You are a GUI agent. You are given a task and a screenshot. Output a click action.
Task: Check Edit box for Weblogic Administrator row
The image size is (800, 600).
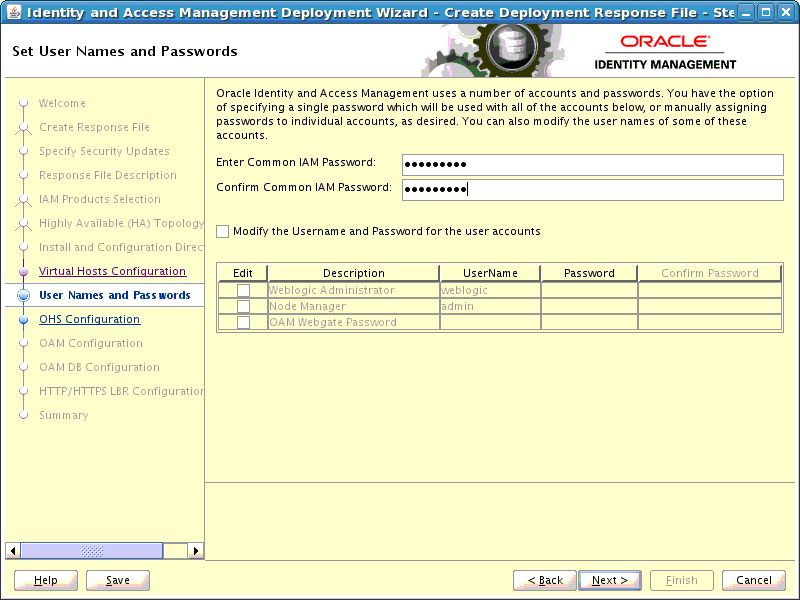pyautogui.click(x=243, y=290)
